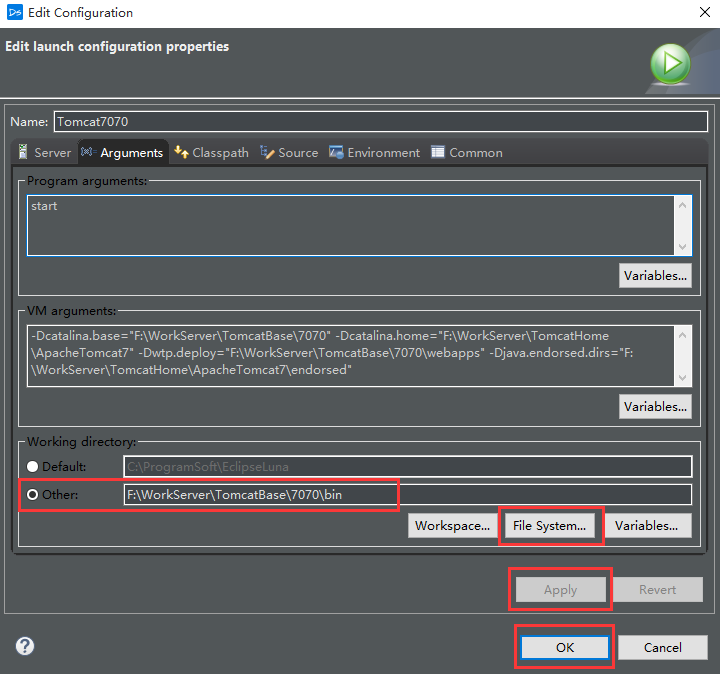Click VM arguments scrollbar down arrow
This screenshot has height=674, width=720.
point(683,377)
